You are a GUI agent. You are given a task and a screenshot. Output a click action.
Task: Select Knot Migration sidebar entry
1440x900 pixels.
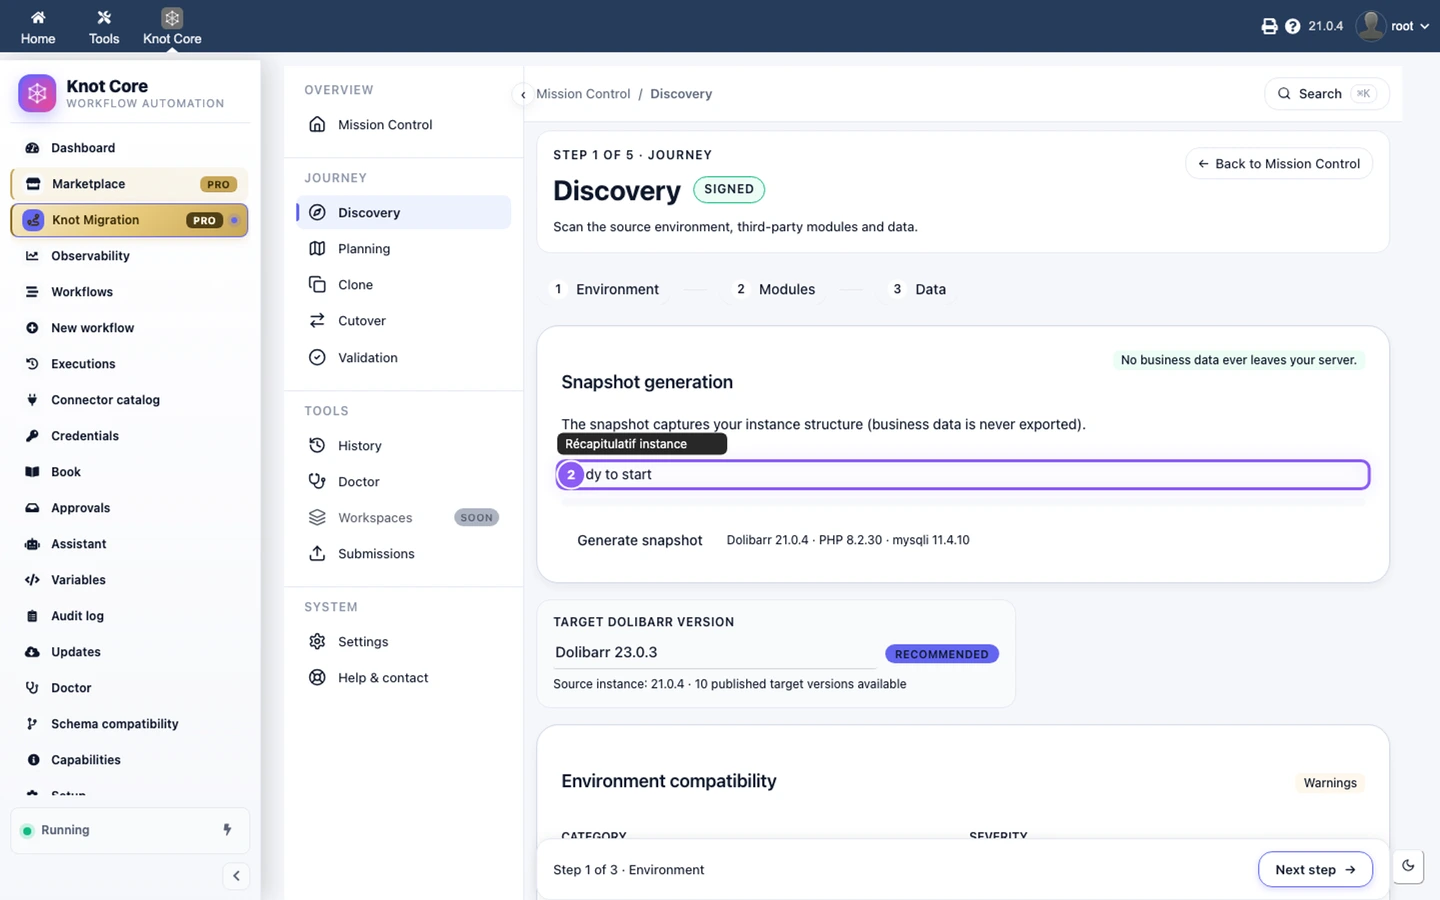coord(130,220)
